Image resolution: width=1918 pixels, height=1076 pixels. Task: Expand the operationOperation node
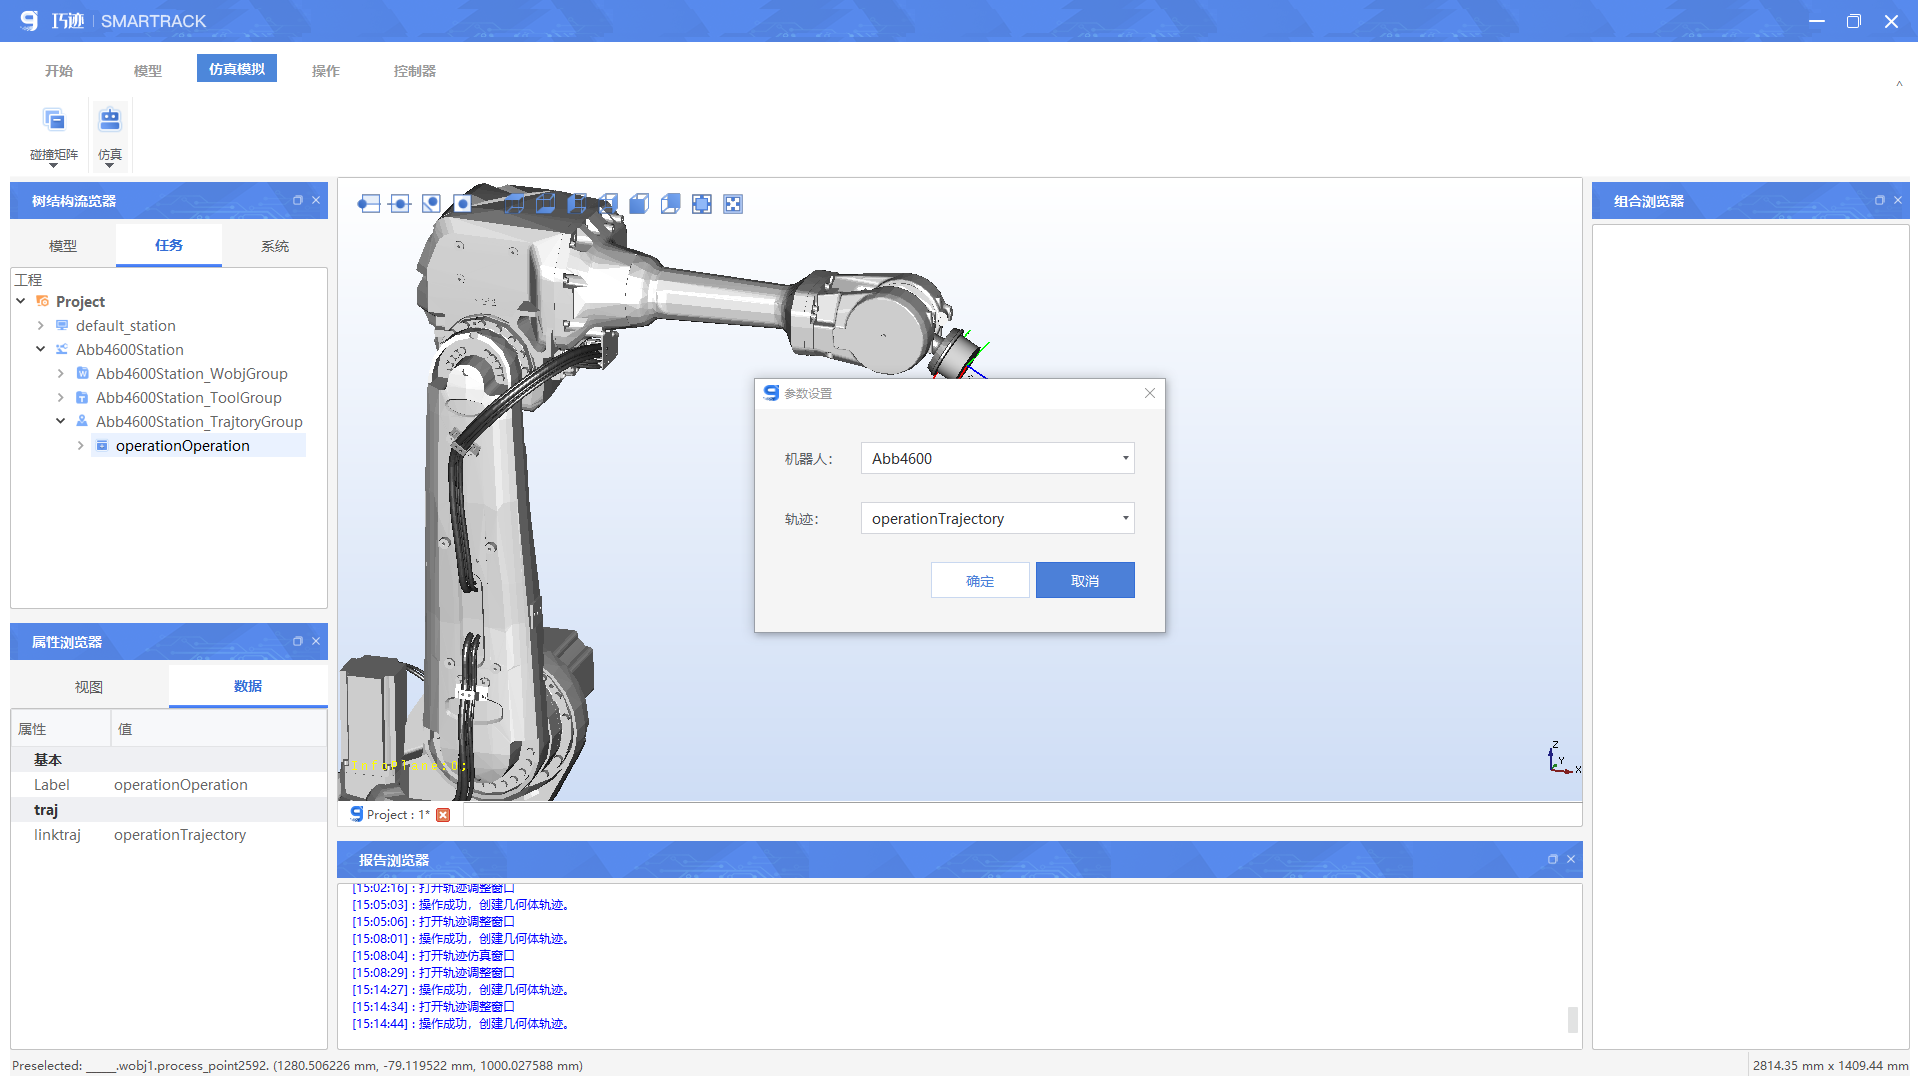click(81, 445)
